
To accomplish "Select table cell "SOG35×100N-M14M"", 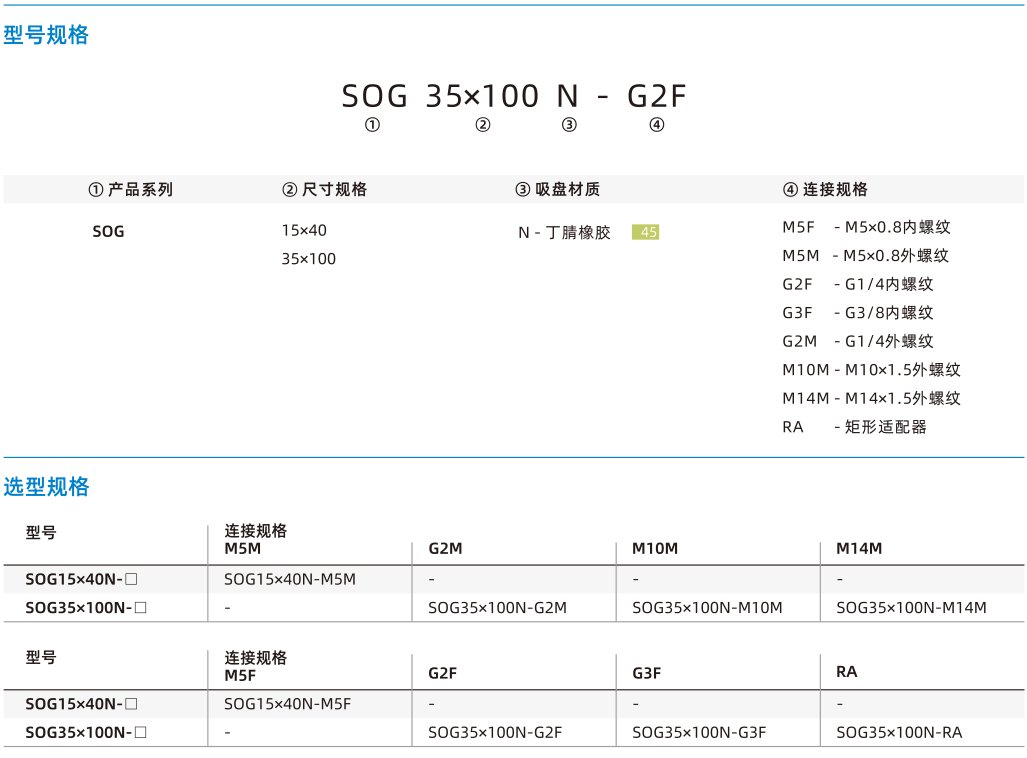I will tap(912, 608).
